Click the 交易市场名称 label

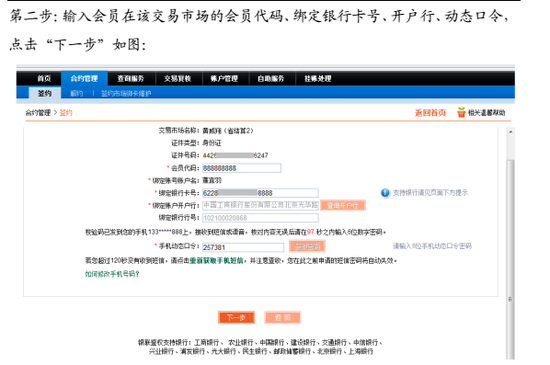click(x=179, y=130)
